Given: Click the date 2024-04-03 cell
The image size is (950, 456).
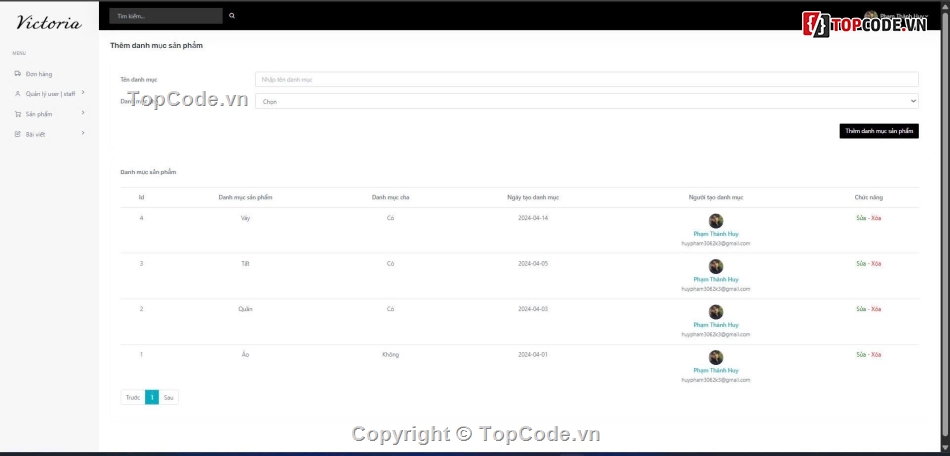Looking at the screenshot, I should (x=533, y=309).
